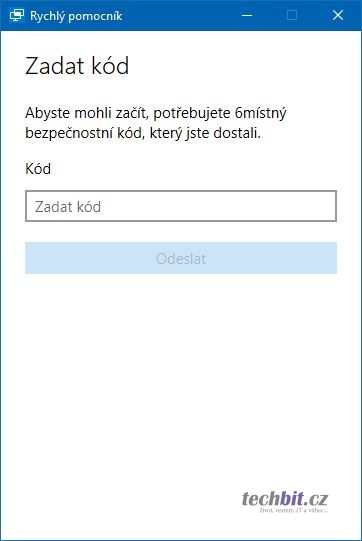Click the word 6místný in the description

pos(261,114)
